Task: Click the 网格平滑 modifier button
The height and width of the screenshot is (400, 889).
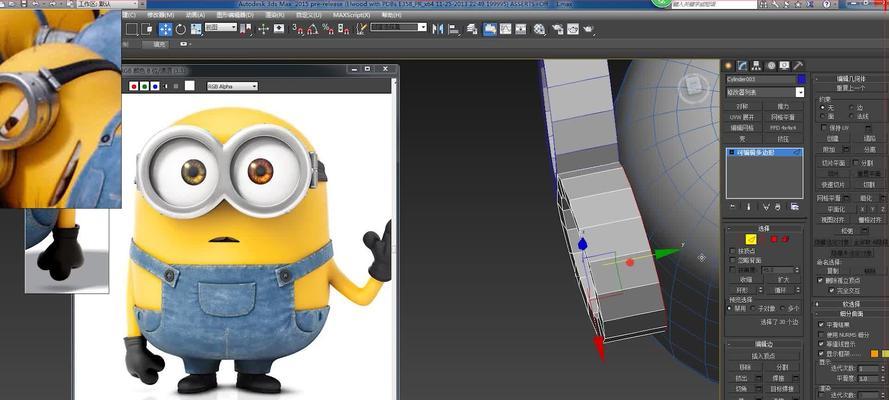Action: coord(782,117)
